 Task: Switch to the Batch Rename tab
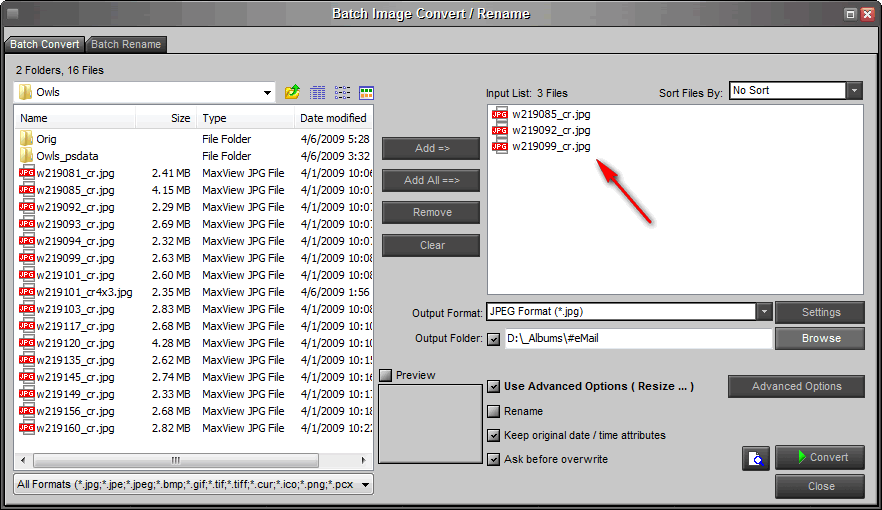click(126, 44)
